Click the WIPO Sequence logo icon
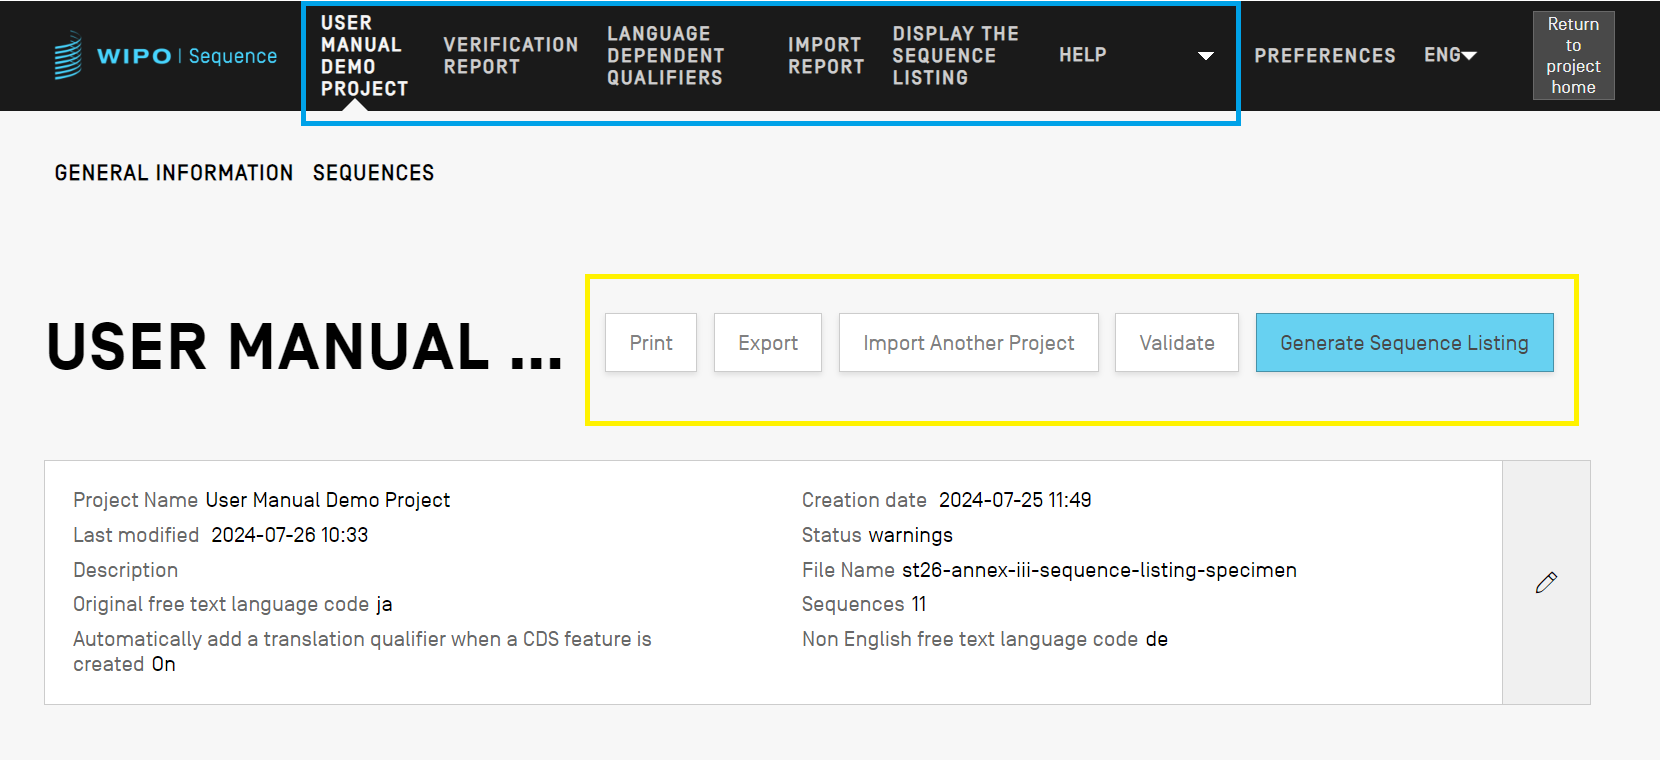The width and height of the screenshot is (1660, 760). [68, 55]
